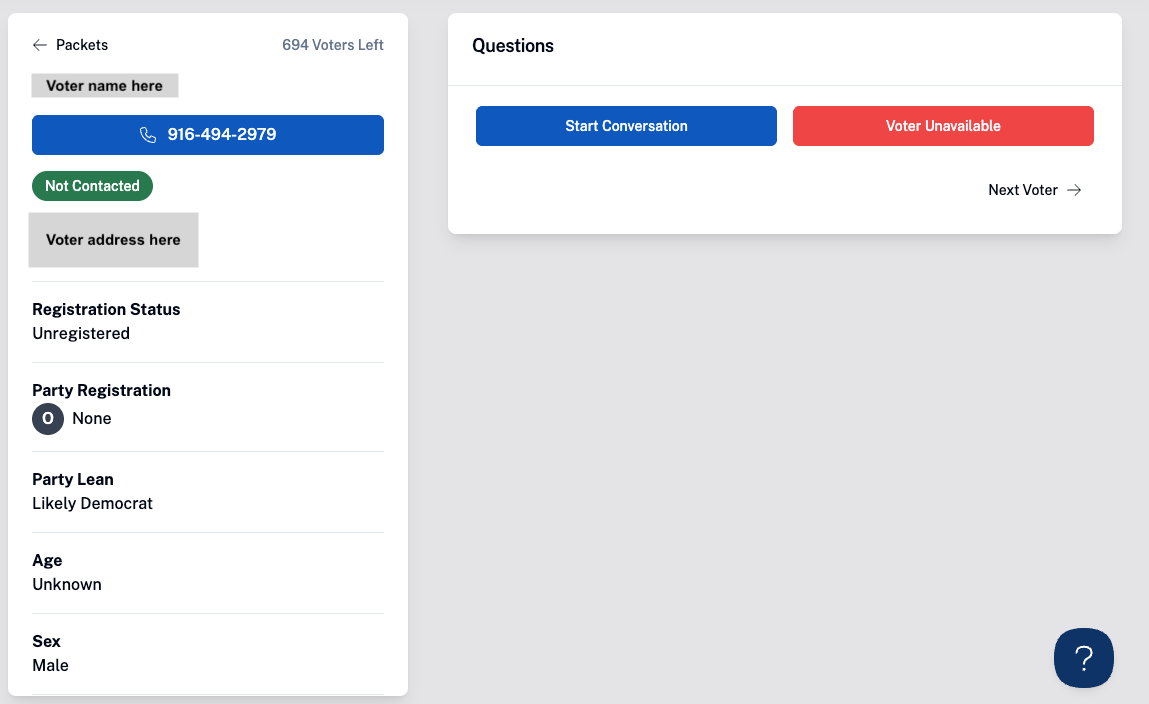Click the Sex Male value

(51, 666)
